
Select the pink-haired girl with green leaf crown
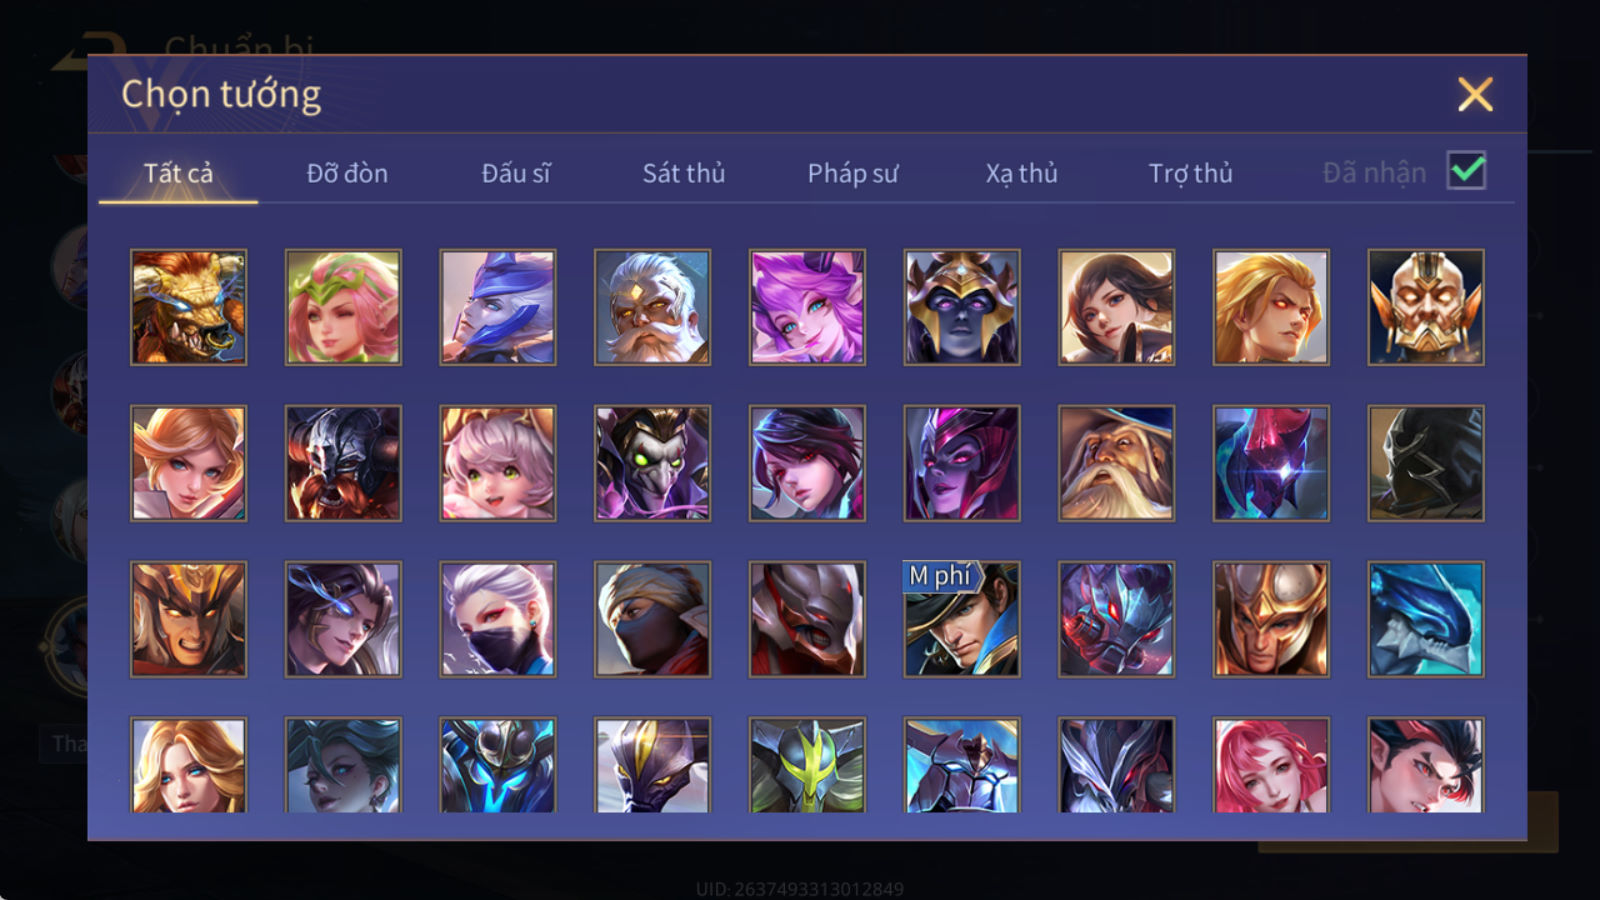tap(343, 307)
